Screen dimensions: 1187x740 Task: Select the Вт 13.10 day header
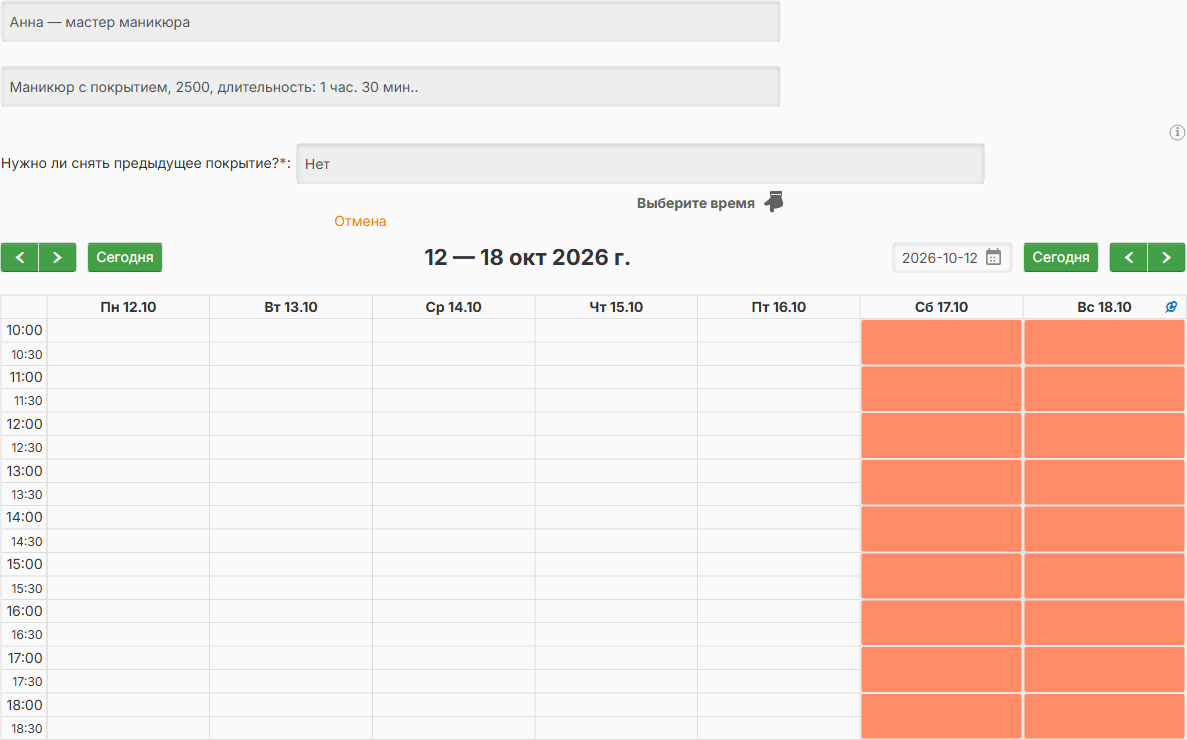(x=291, y=307)
